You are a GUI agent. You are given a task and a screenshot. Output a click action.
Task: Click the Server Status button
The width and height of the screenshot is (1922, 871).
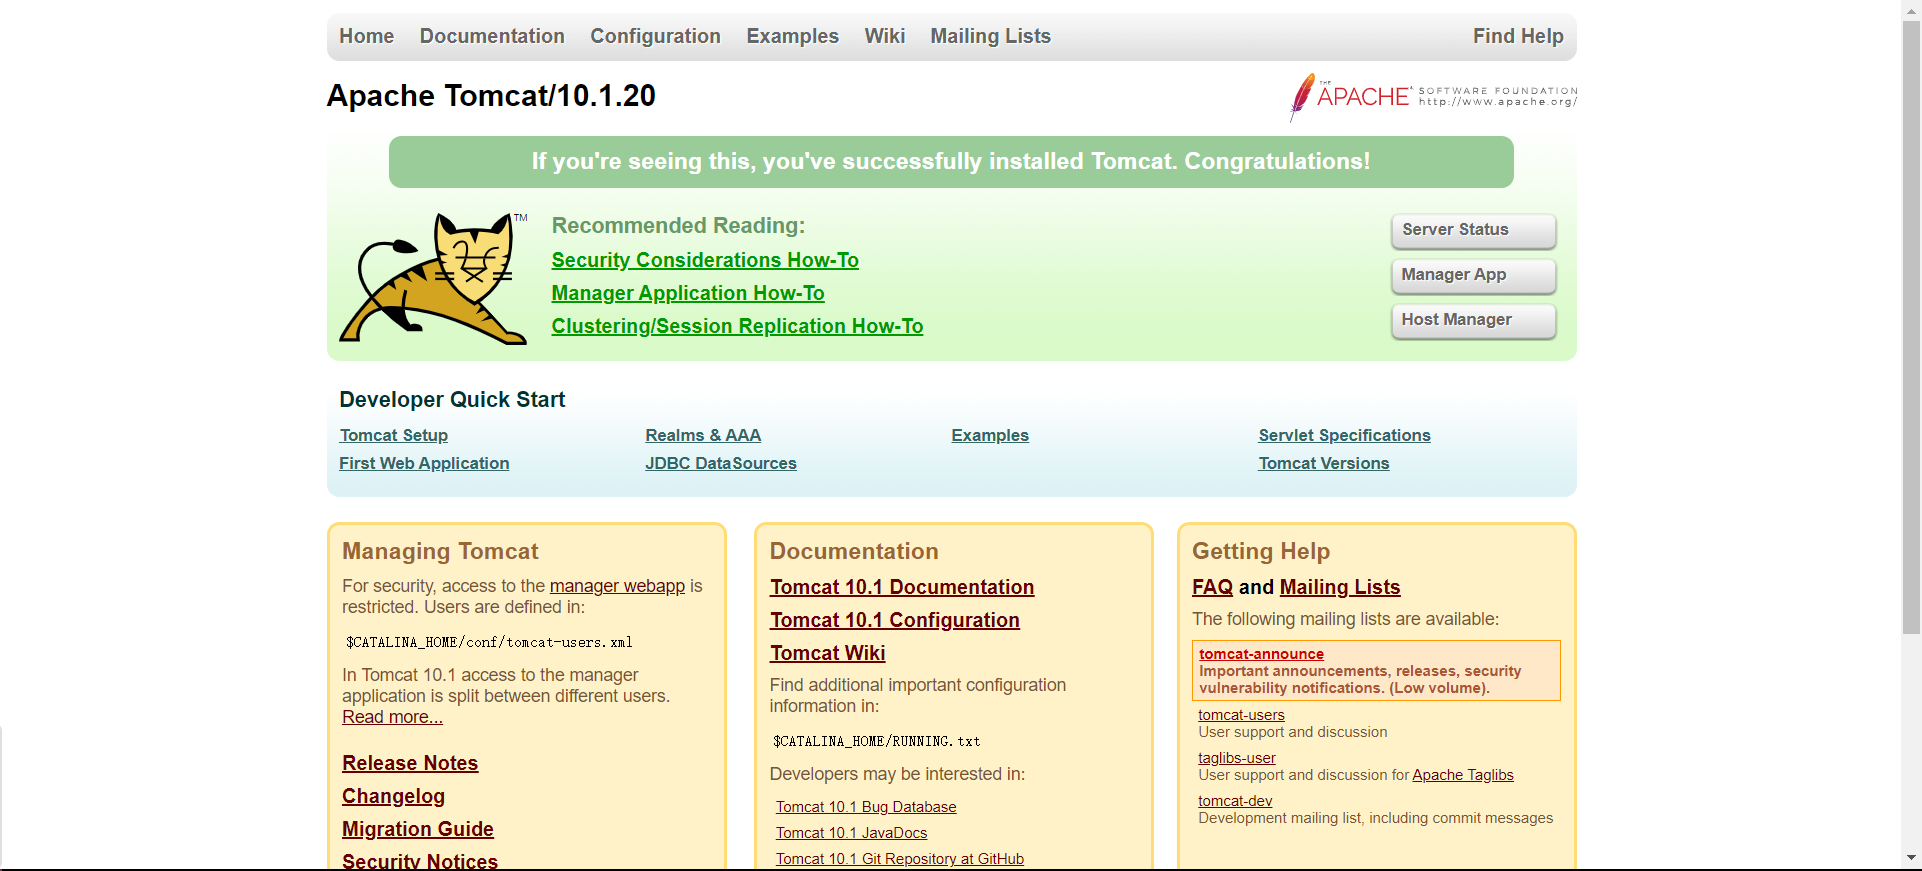coord(1473,230)
